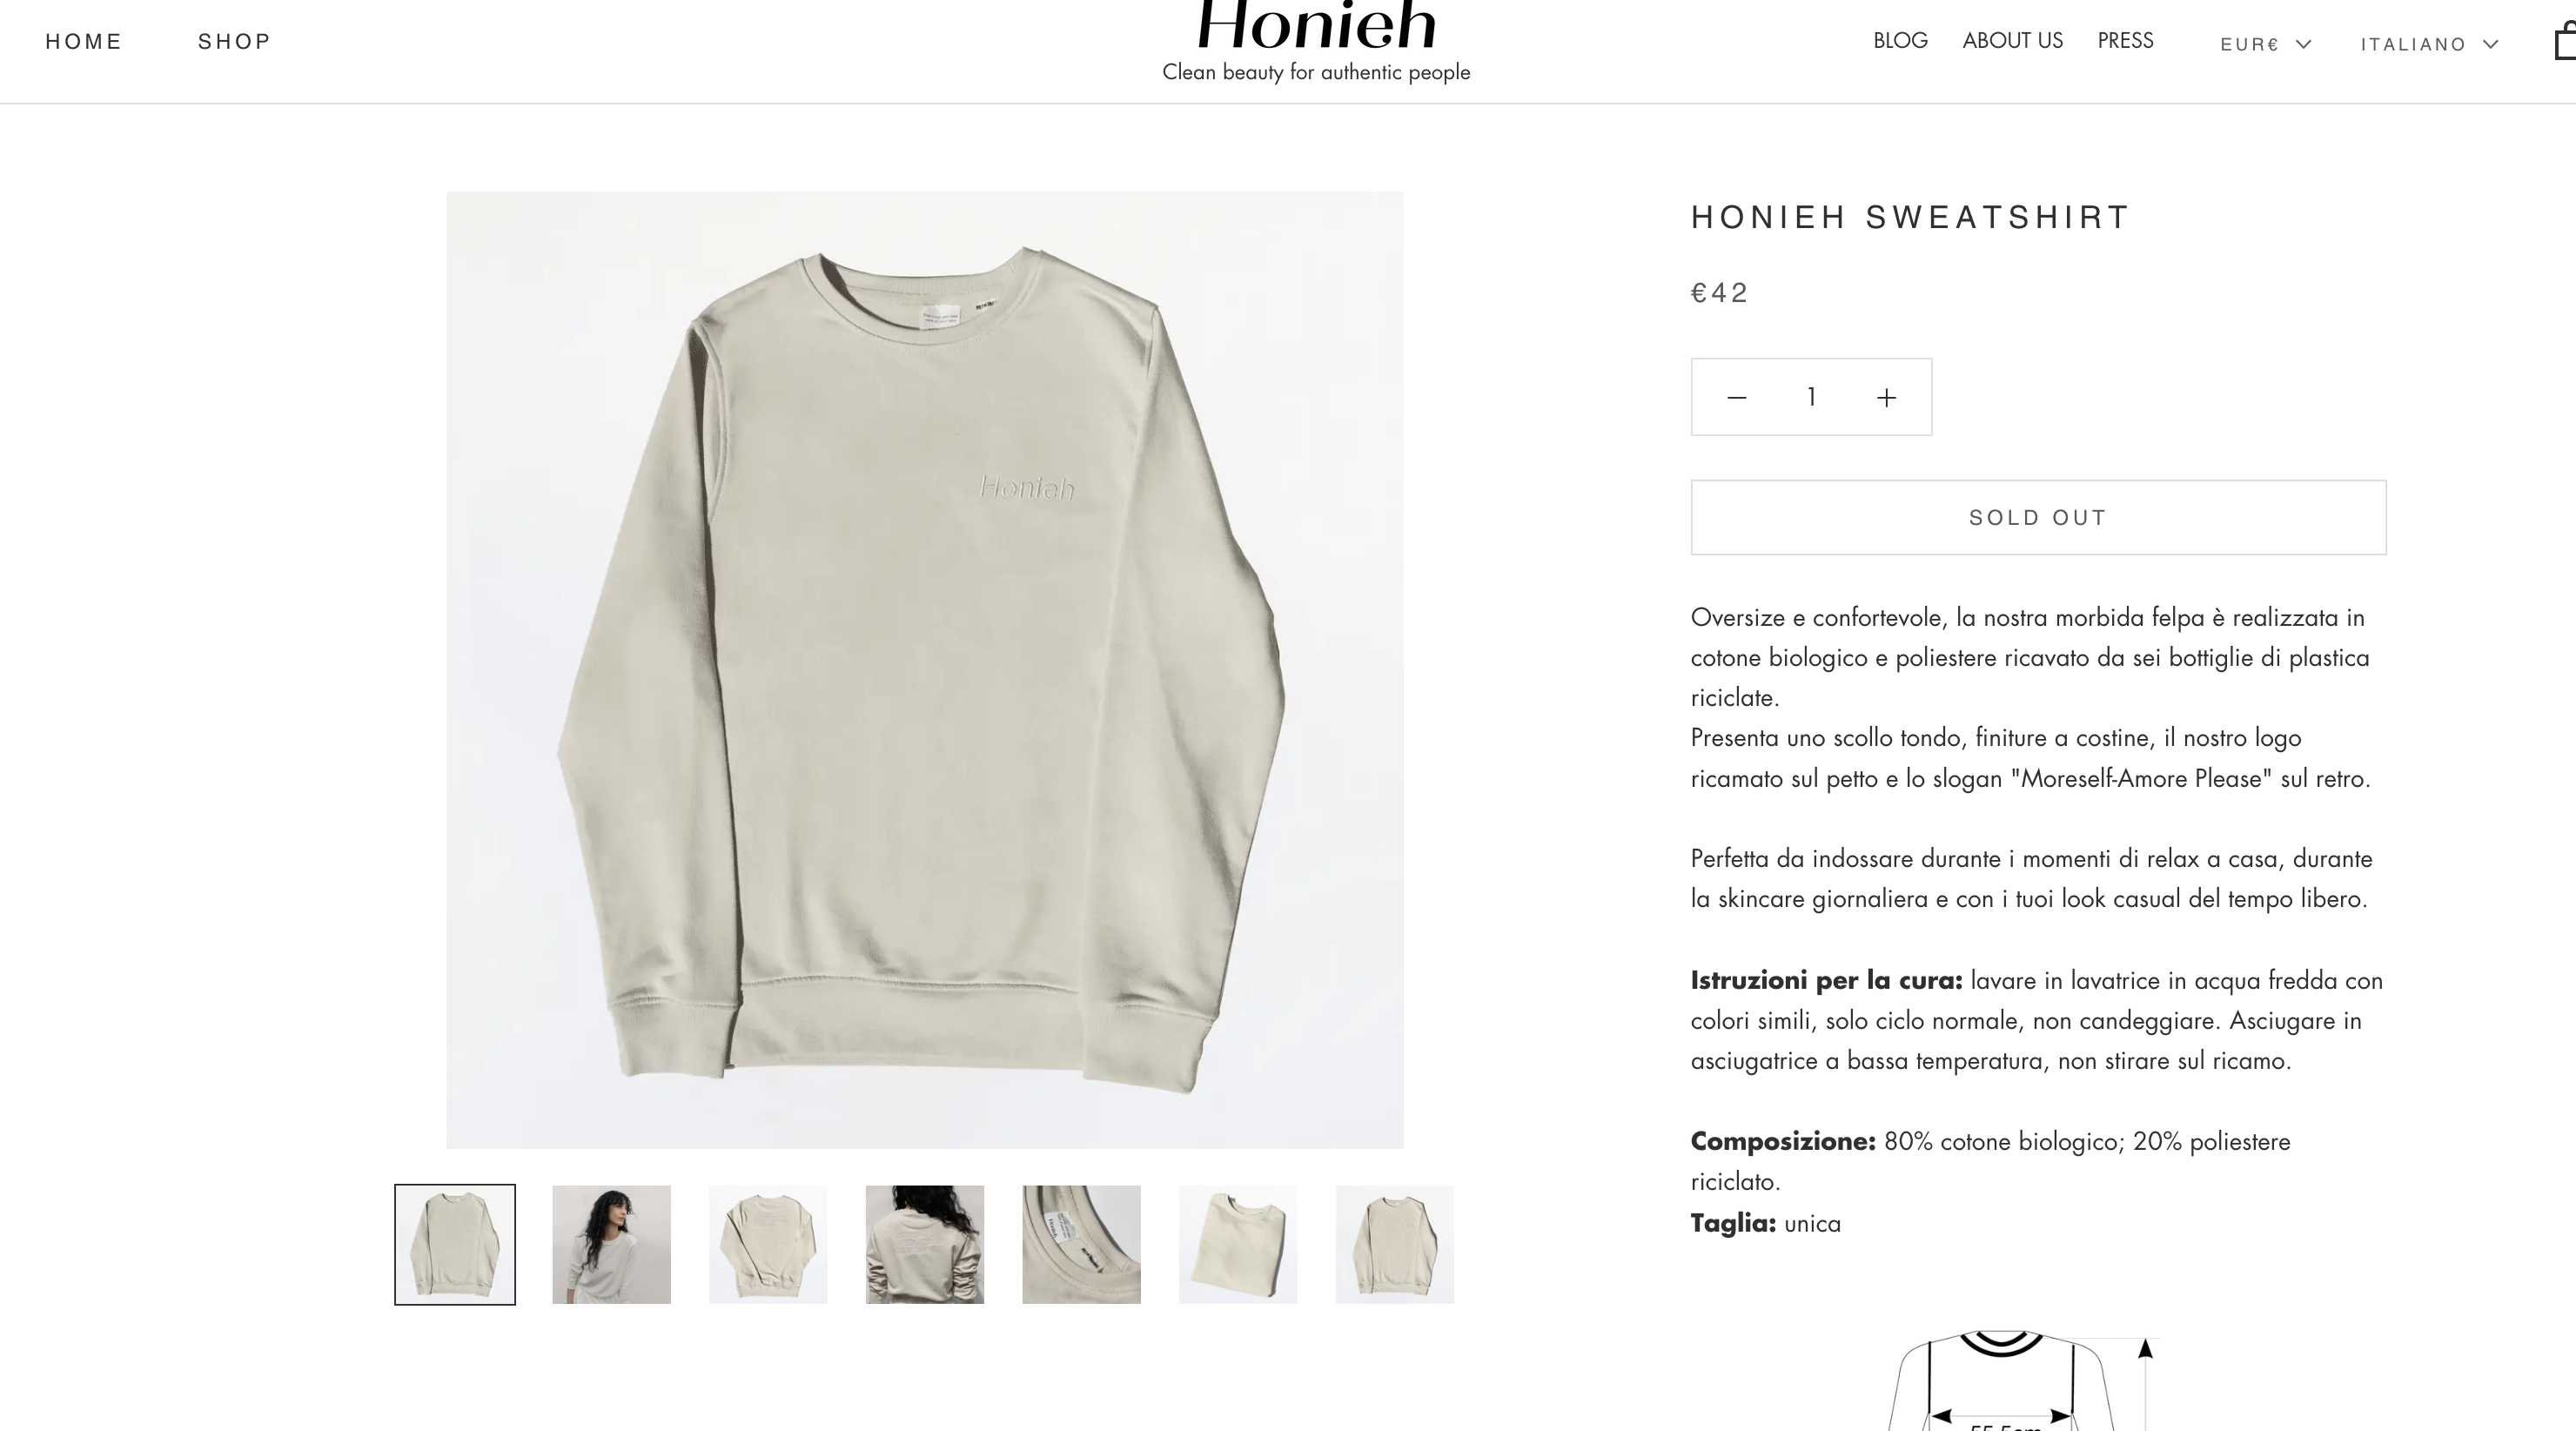Open the Italiano language dropdown
2576x1431 pixels.
coord(2429,44)
